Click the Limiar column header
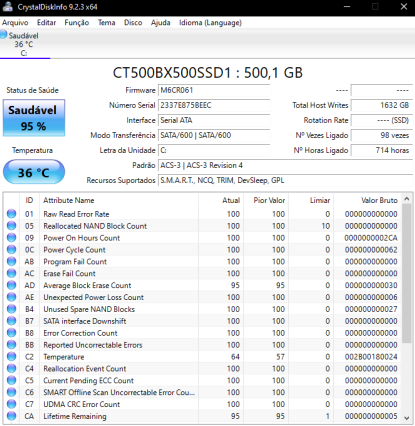 [x=311, y=200]
